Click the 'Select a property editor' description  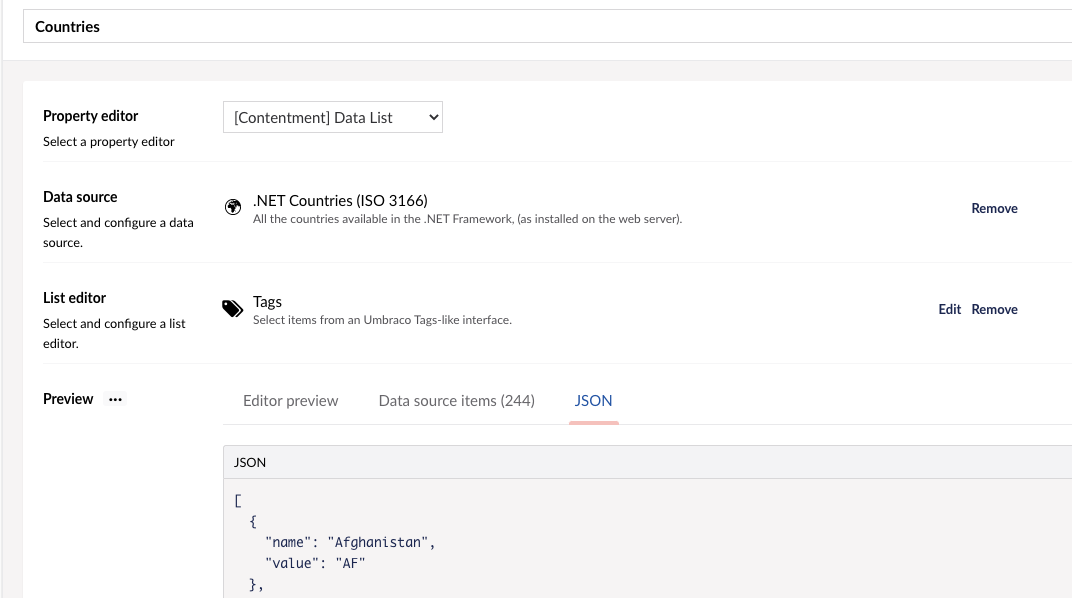coord(109,141)
